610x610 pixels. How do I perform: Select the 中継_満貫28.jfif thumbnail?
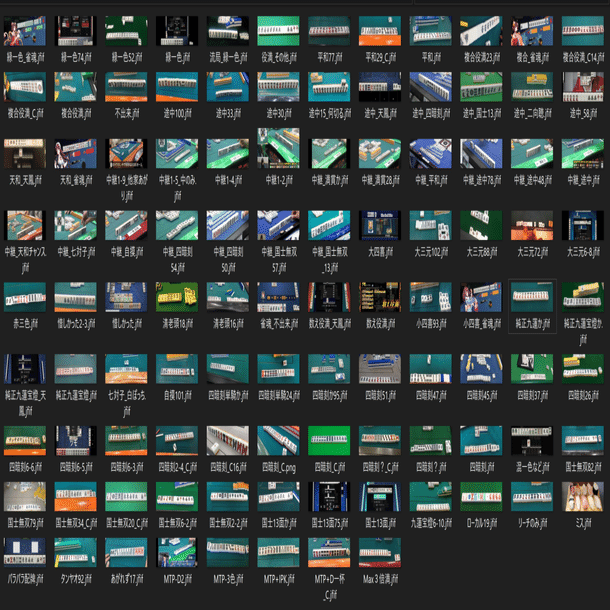[x=380, y=154]
